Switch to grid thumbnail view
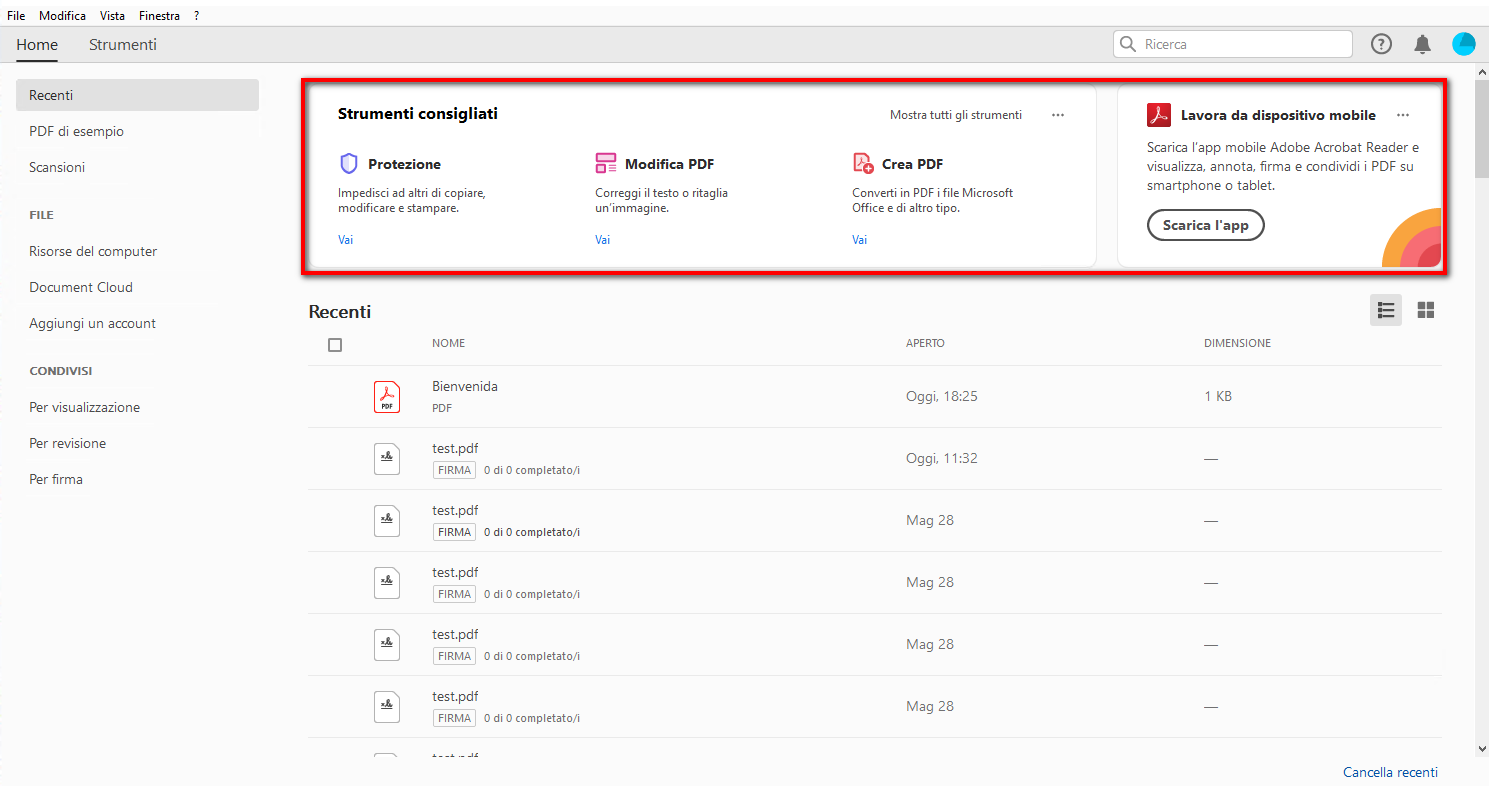Screen dimensions: 1489x786 [x=1426, y=311]
